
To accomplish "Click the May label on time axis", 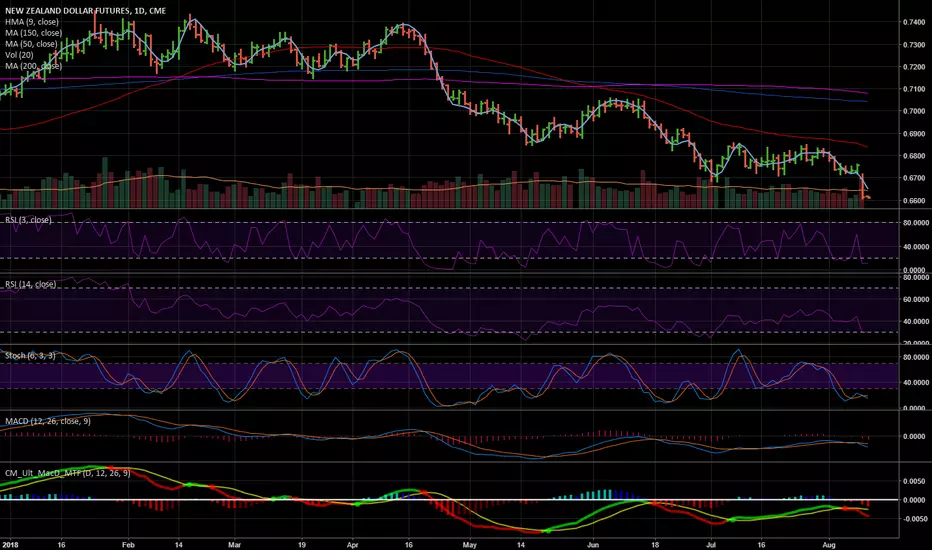I will click(x=470, y=545).
